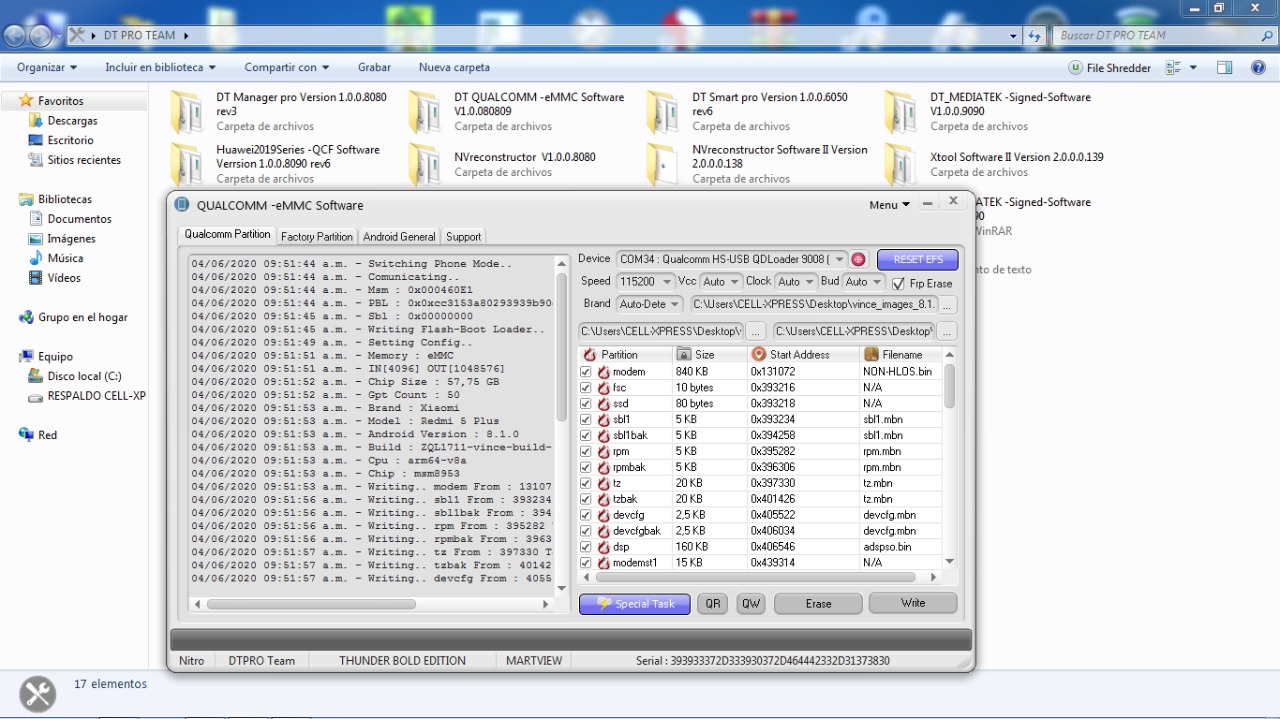Select the Qualcomm Partition tab
This screenshot has height=719, width=1280.
(x=227, y=235)
